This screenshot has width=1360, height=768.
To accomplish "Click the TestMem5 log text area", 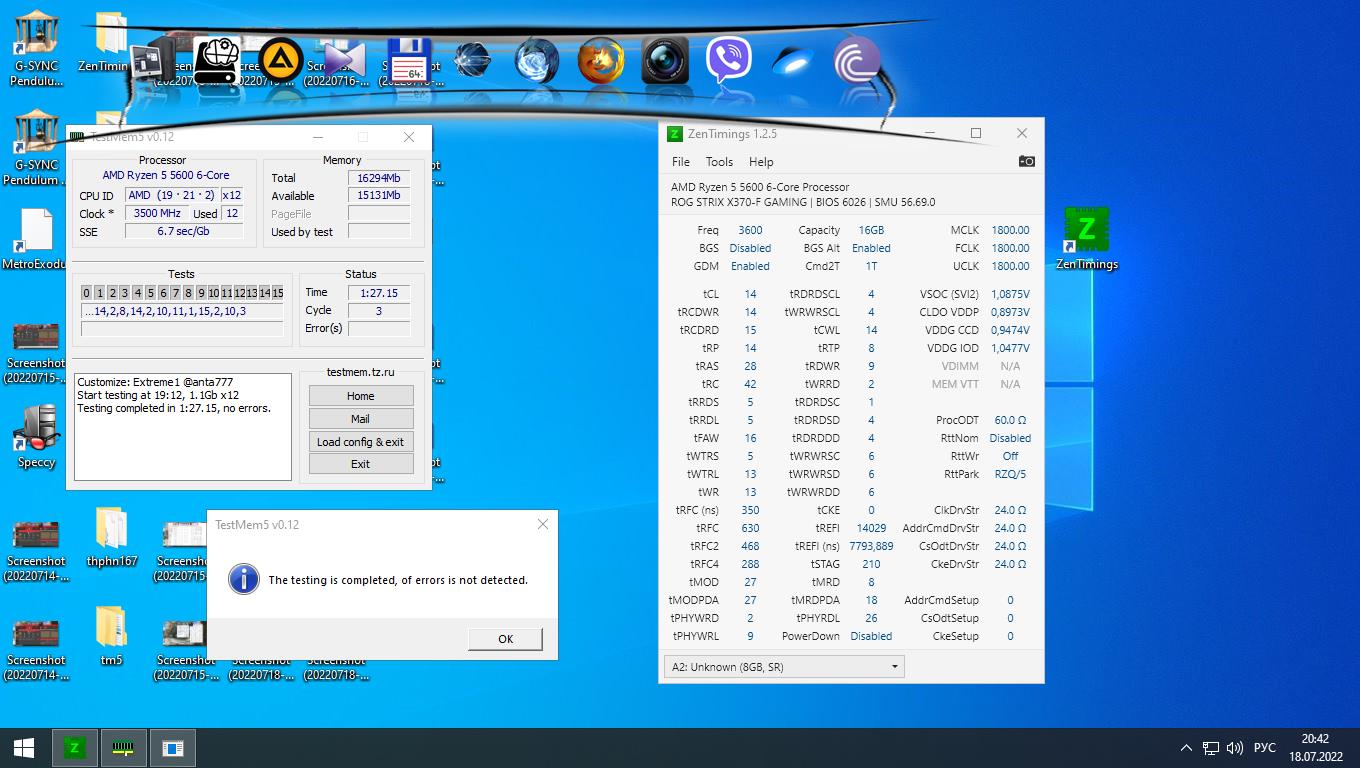I will click(183, 427).
